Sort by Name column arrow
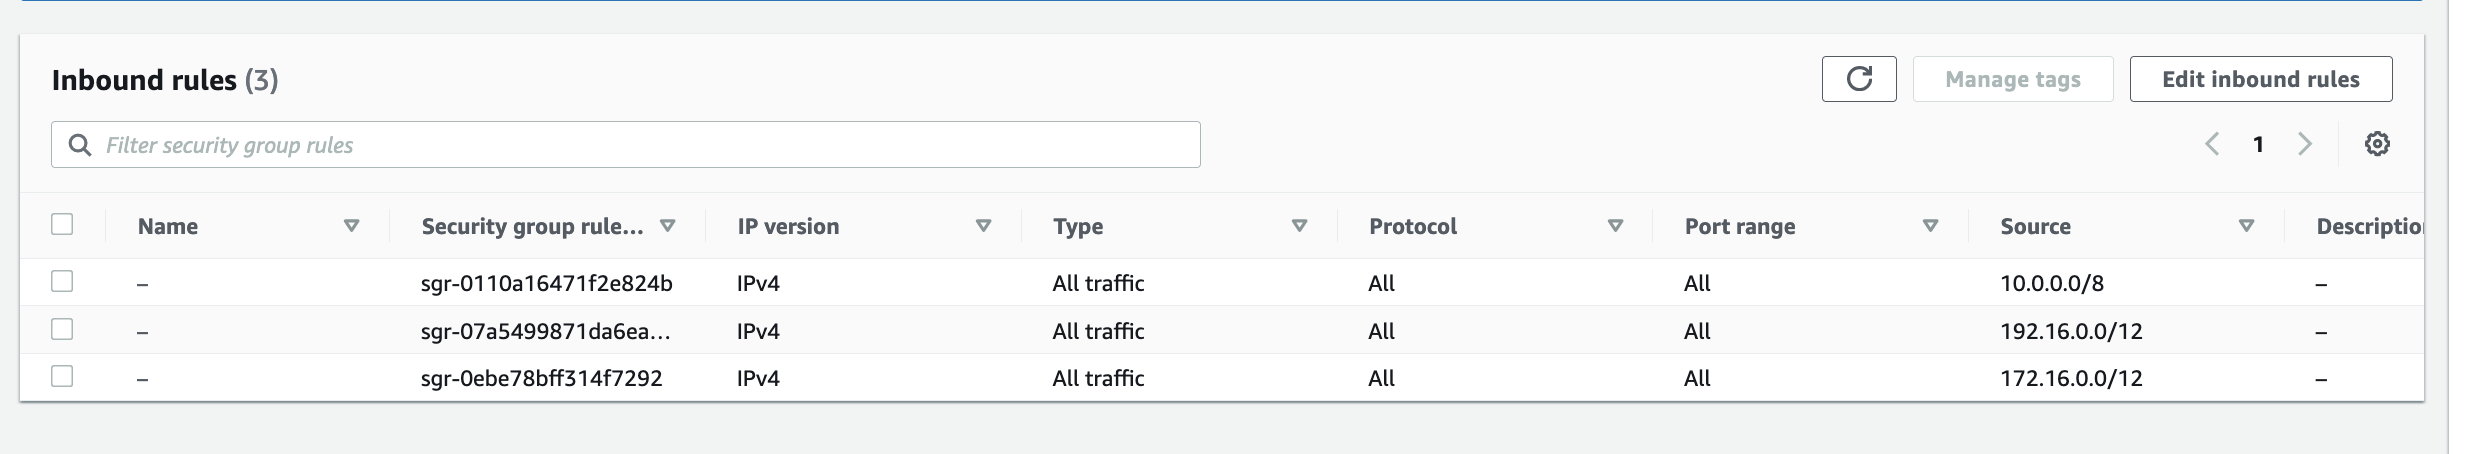This screenshot has width=2480, height=454. 351,226
